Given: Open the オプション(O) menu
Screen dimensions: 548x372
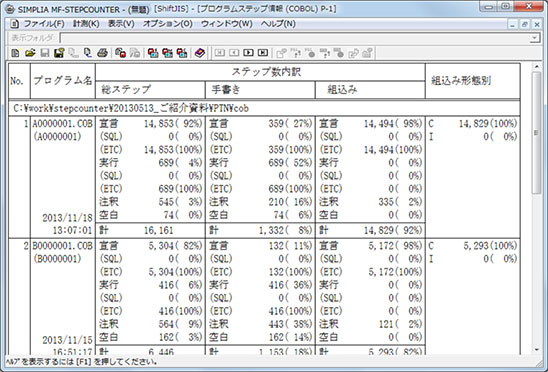Looking at the screenshot, I should pyautogui.click(x=167, y=24).
